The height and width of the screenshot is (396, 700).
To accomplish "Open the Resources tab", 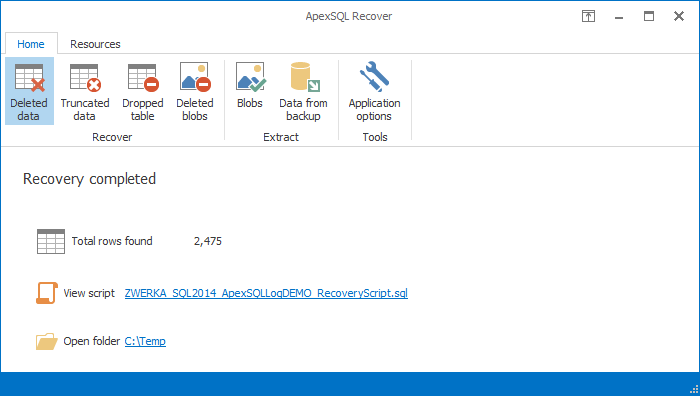I will coord(95,44).
